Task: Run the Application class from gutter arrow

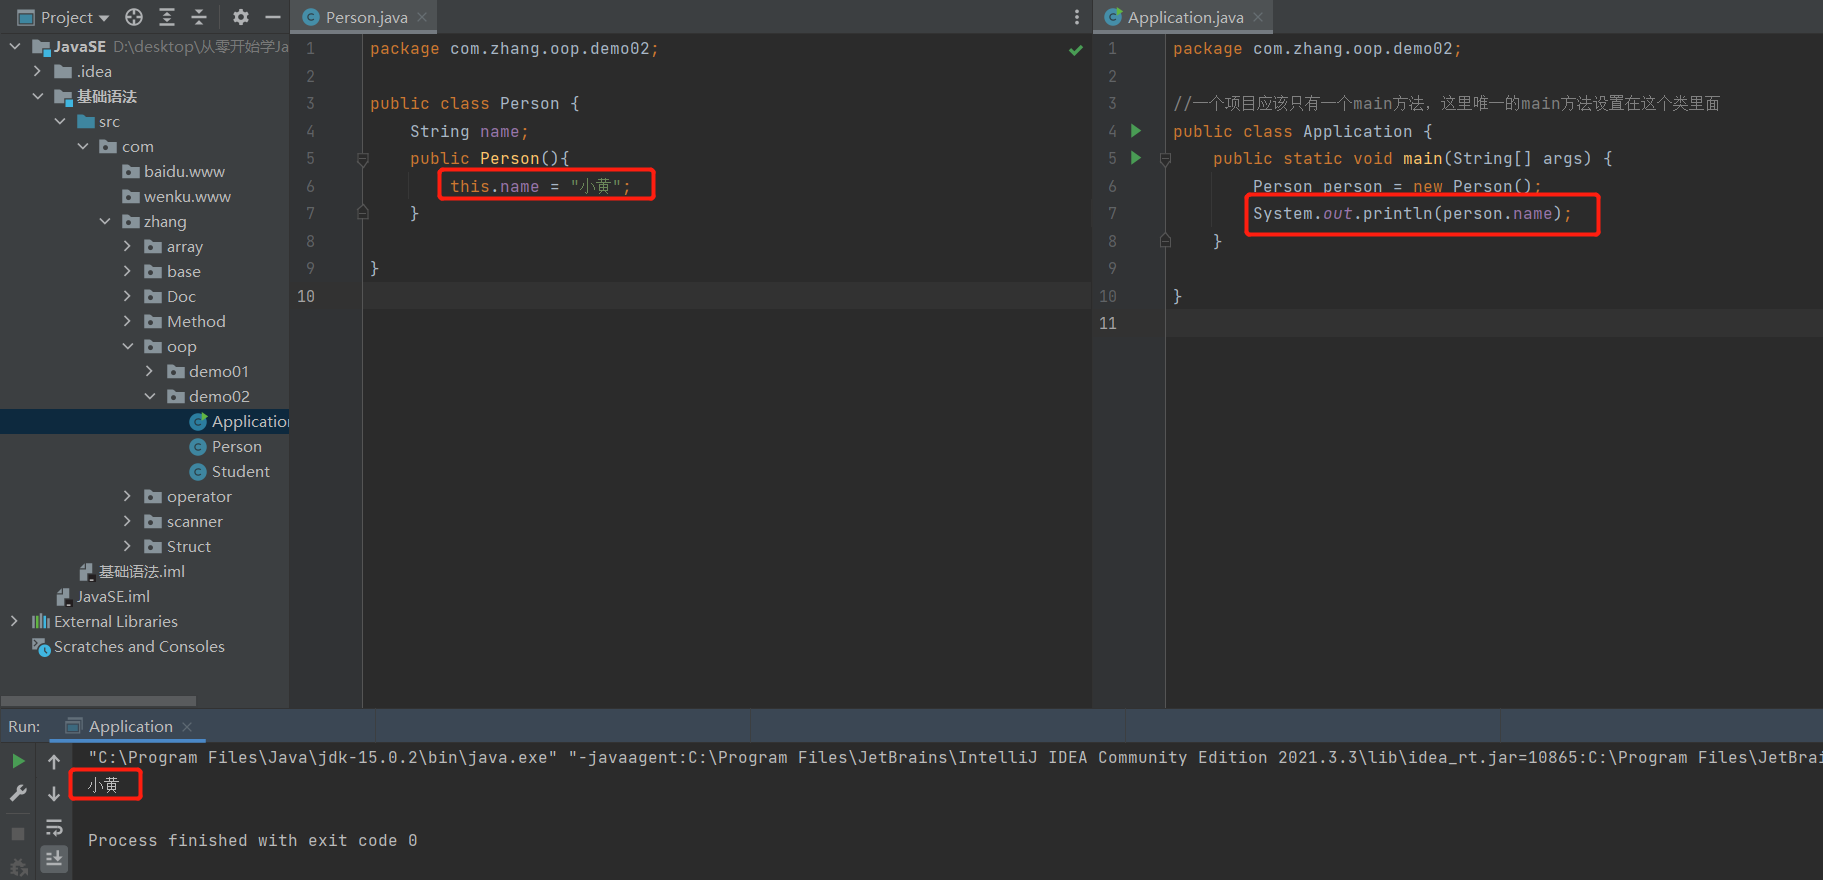Action: [1136, 130]
